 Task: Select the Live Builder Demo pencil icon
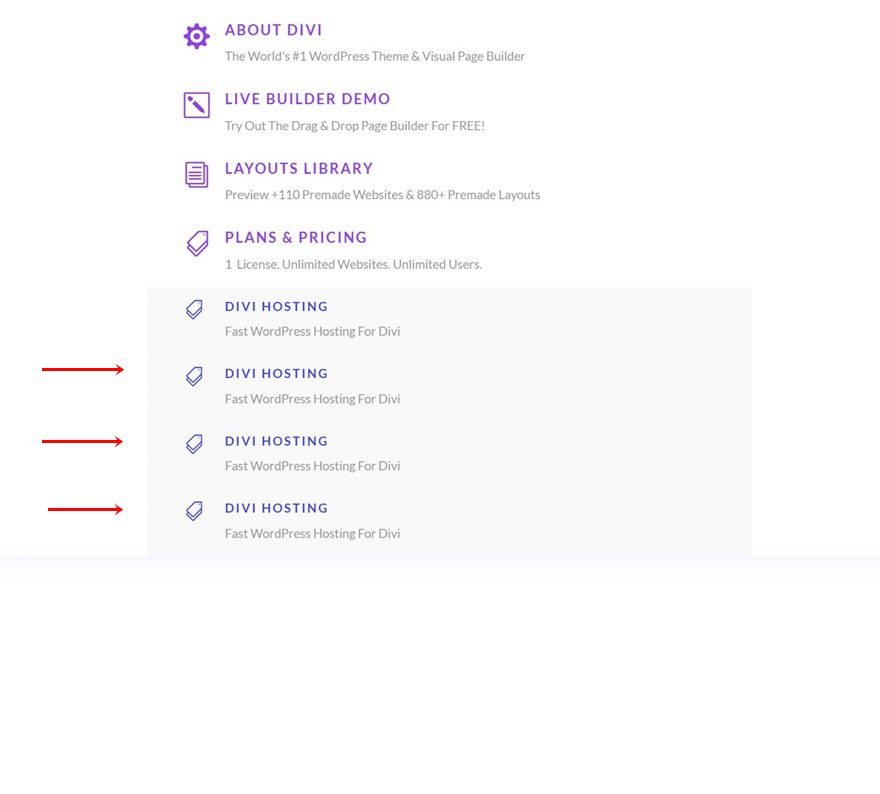click(x=196, y=105)
